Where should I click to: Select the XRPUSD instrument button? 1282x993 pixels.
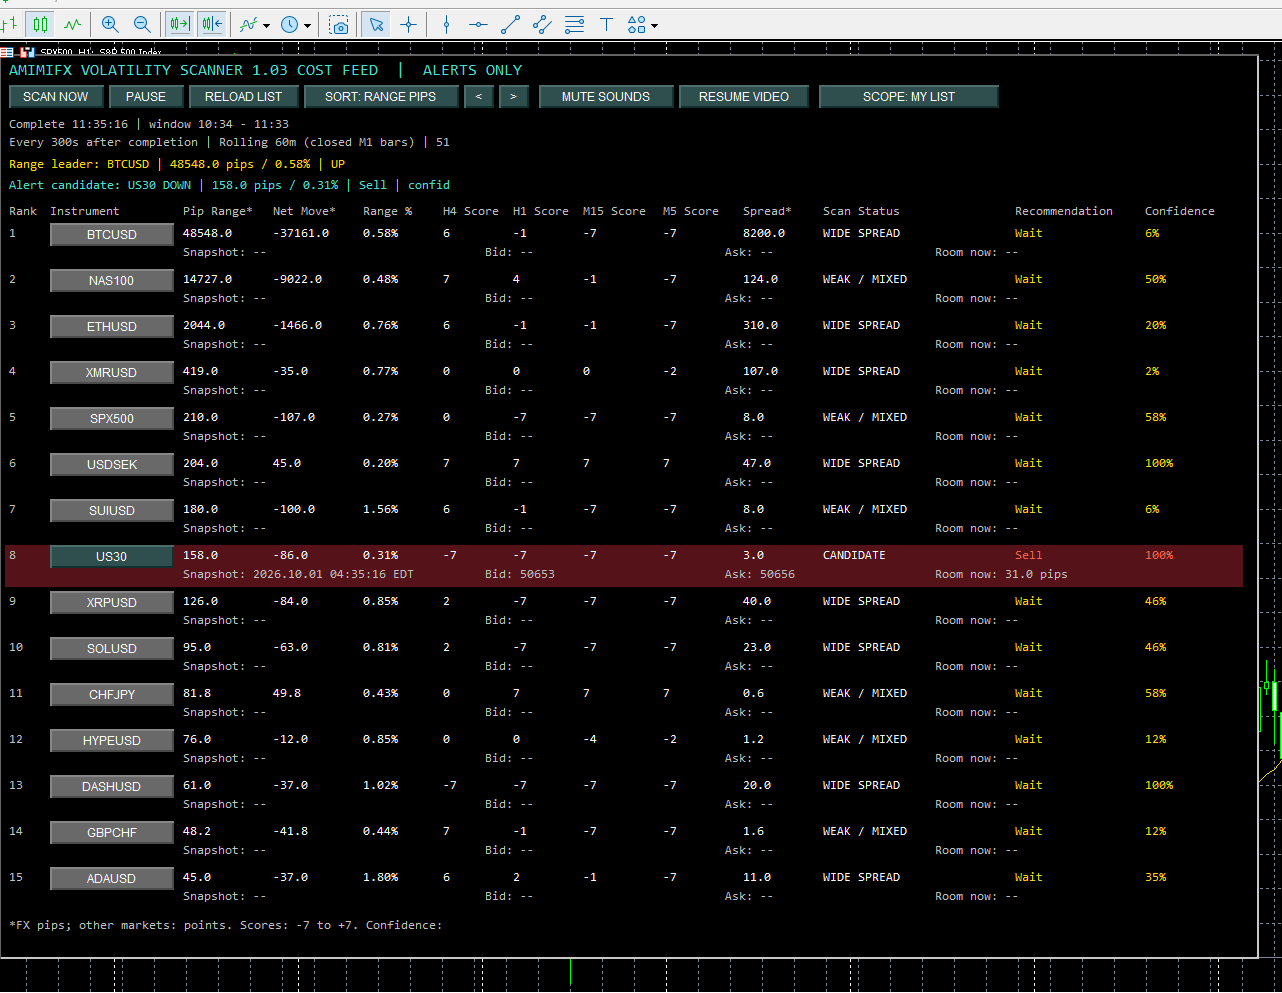[x=111, y=603]
